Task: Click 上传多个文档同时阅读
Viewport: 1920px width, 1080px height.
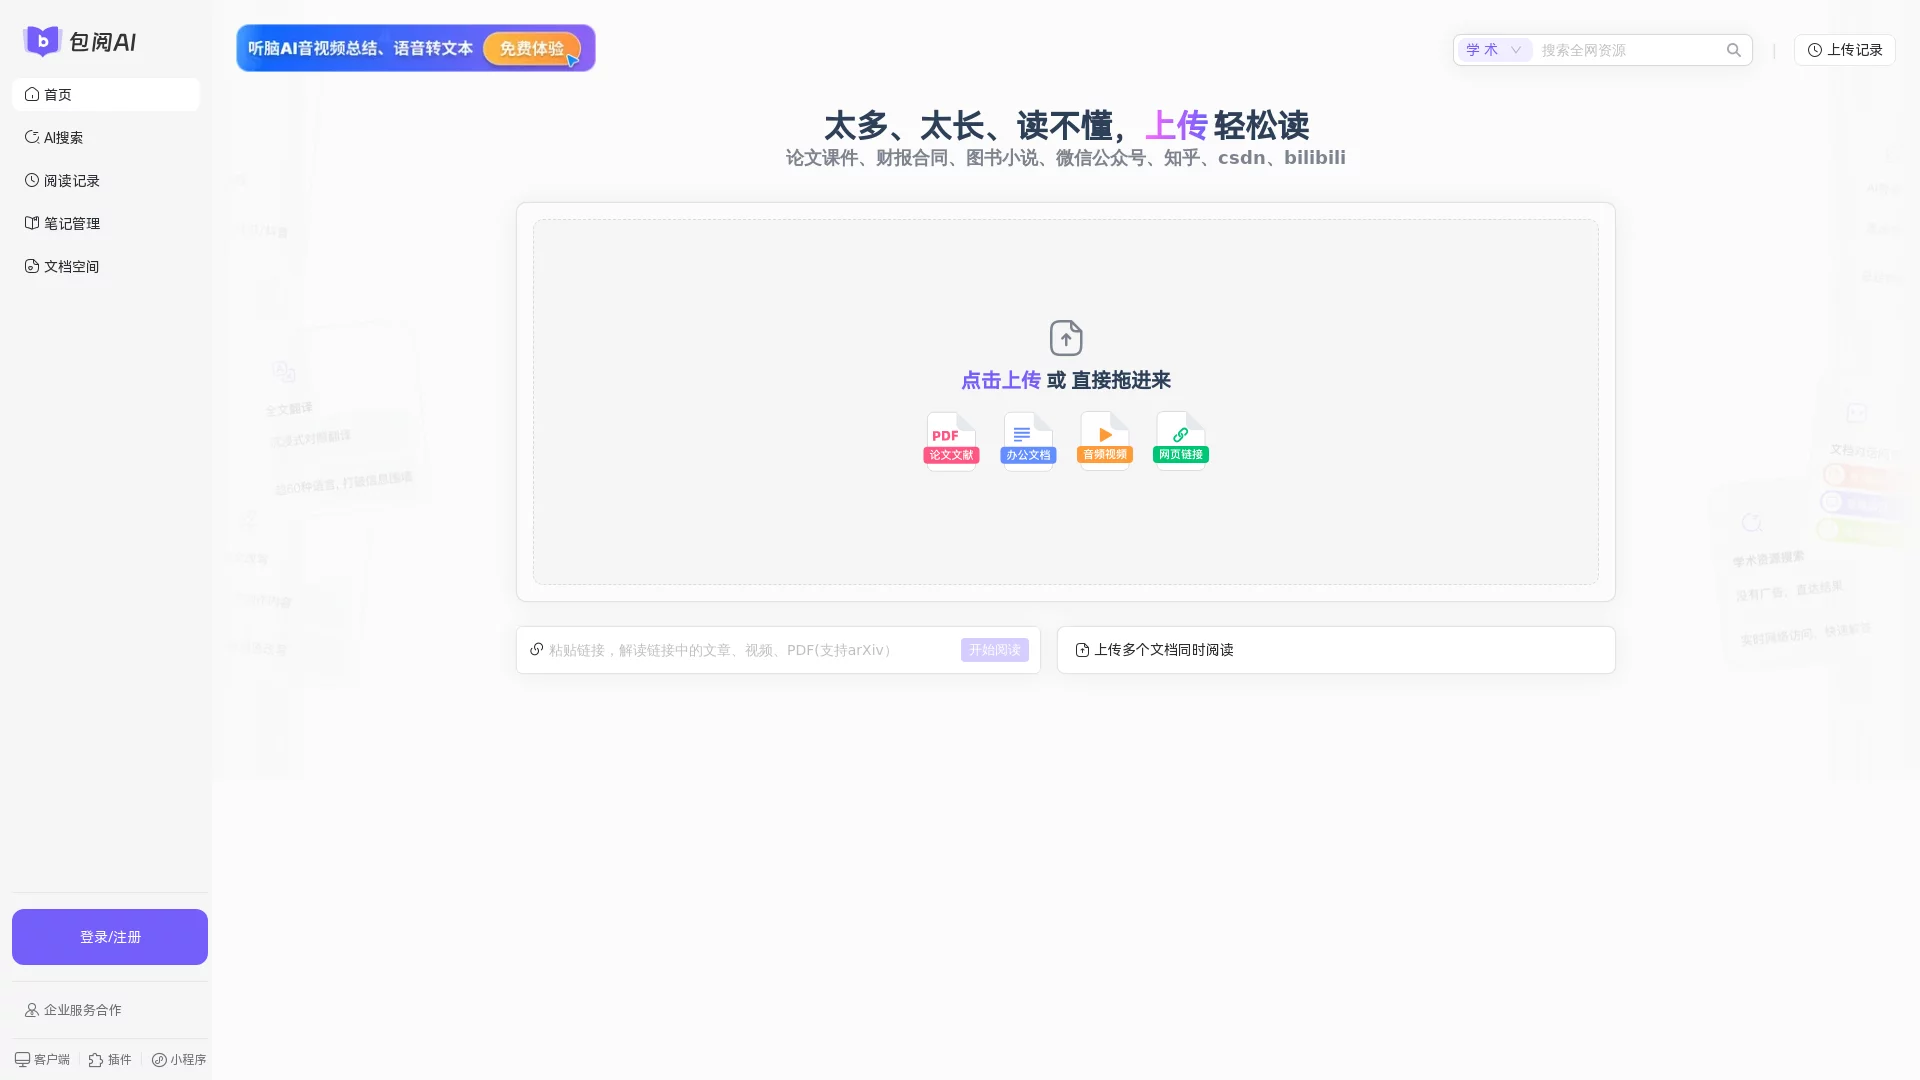Action: [x=1164, y=650]
